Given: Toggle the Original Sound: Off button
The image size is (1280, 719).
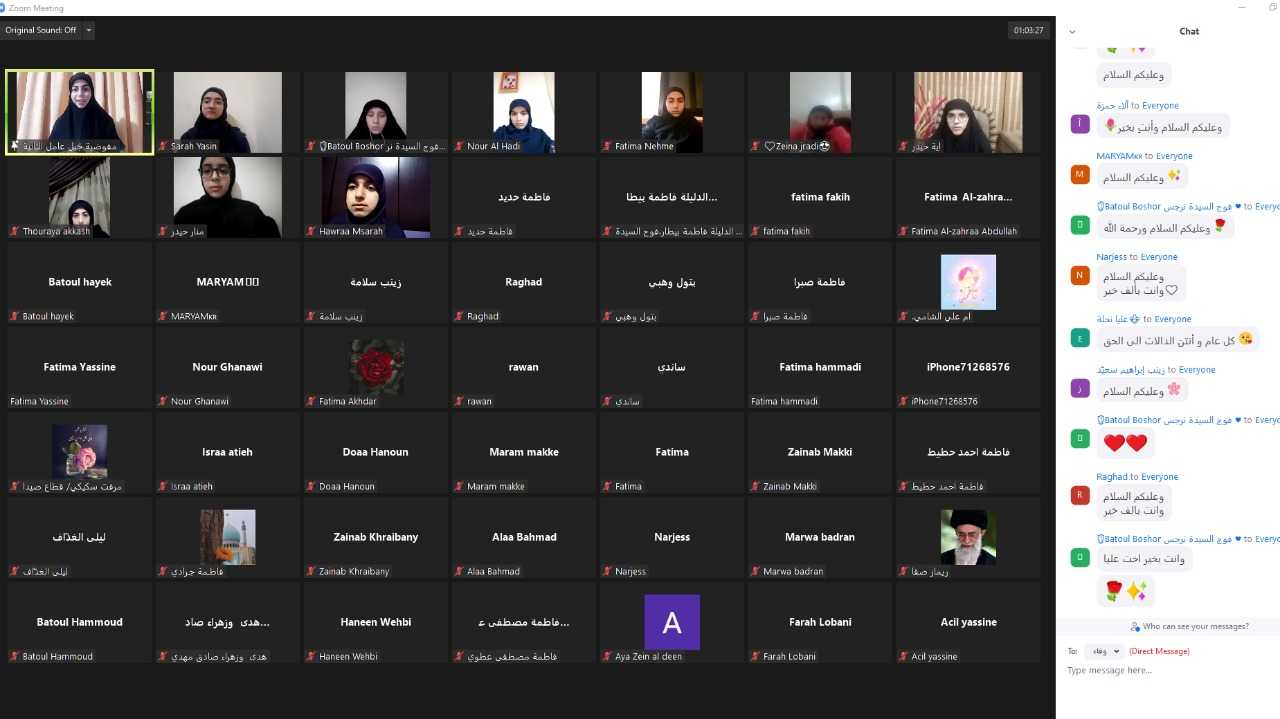Looking at the screenshot, I should pyautogui.click(x=41, y=30).
